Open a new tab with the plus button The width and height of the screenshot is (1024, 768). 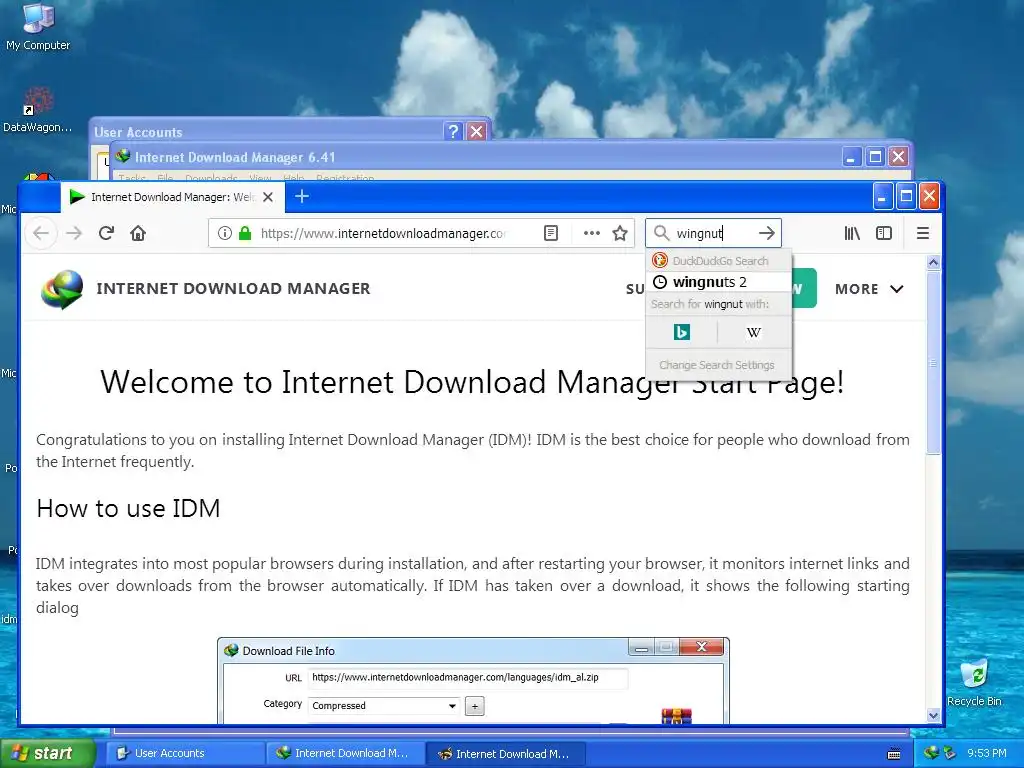tap(302, 197)
